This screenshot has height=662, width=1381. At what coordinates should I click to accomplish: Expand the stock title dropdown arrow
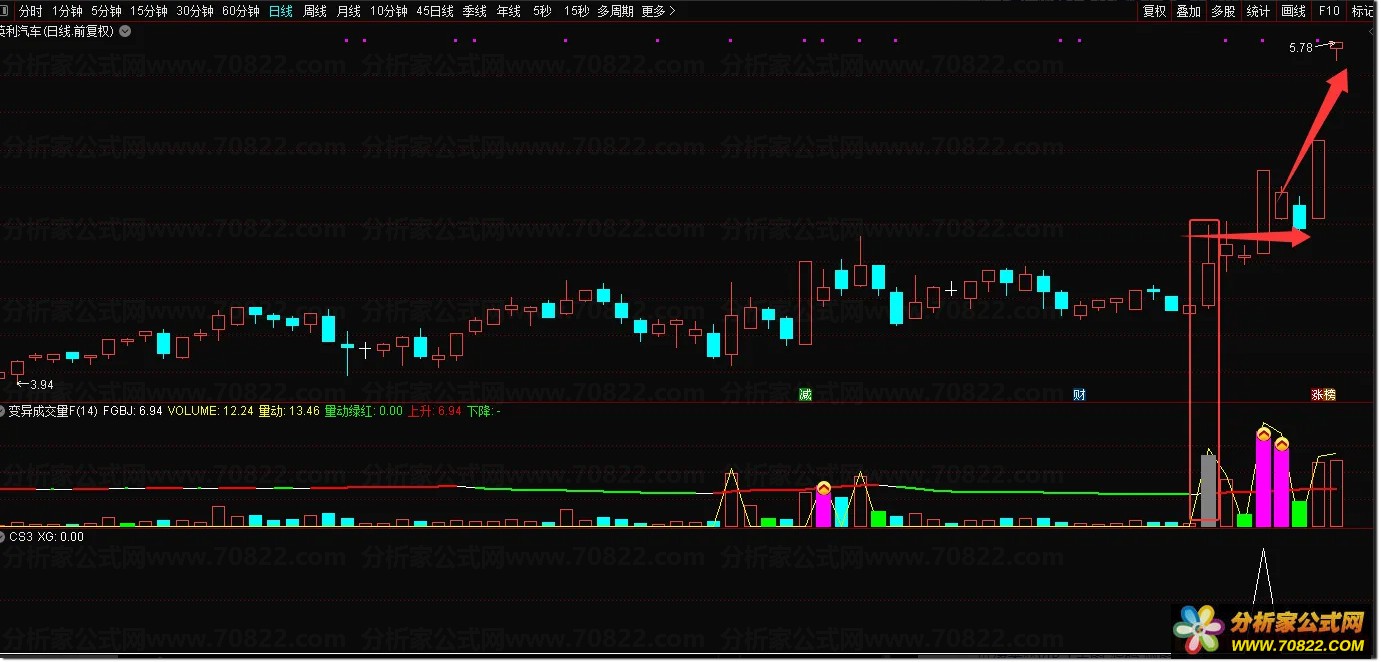click(x=125, y=31)
